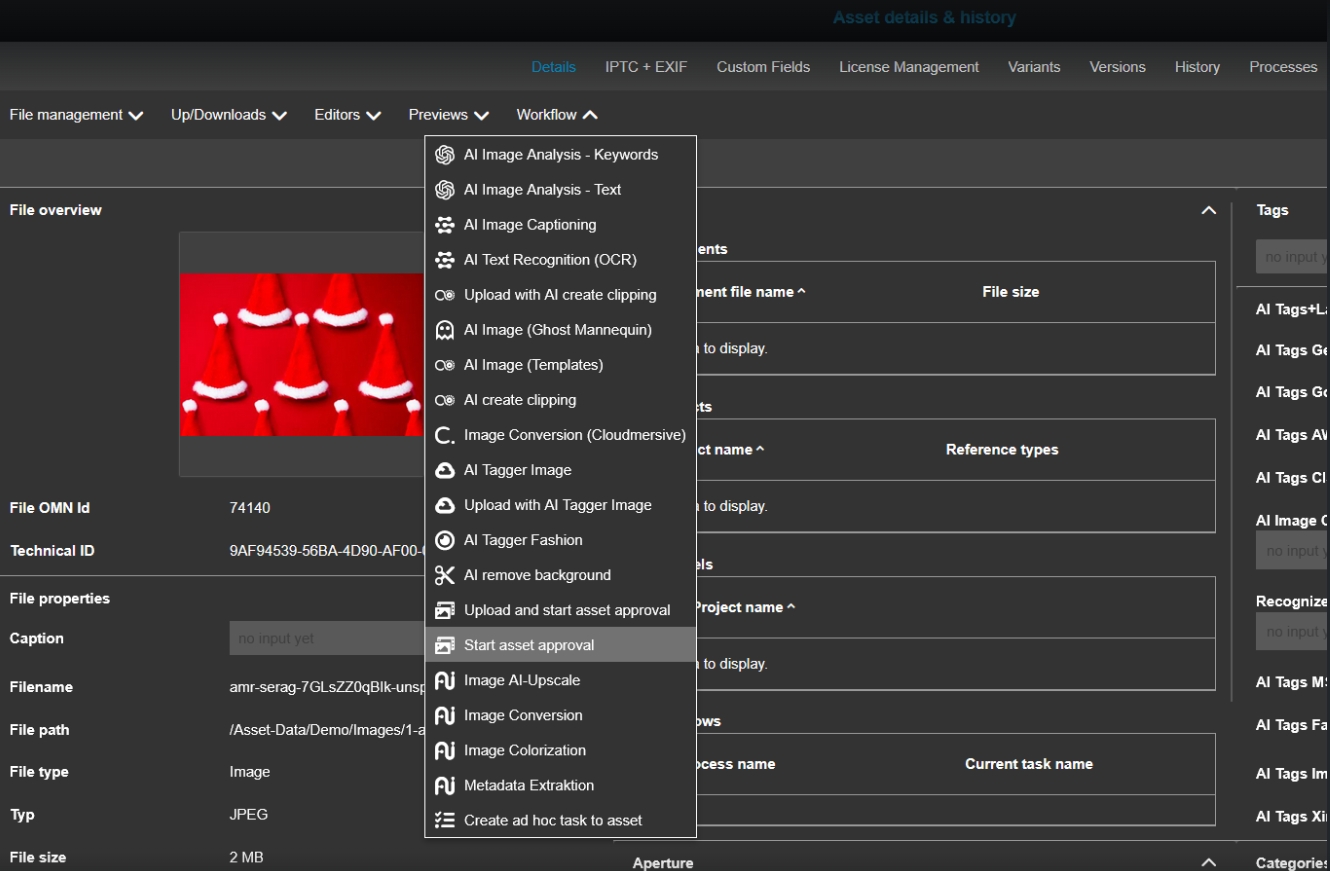Click the AI Image Captioning icon
This screenshot has width=1330, height=871.
click(445, 225)
